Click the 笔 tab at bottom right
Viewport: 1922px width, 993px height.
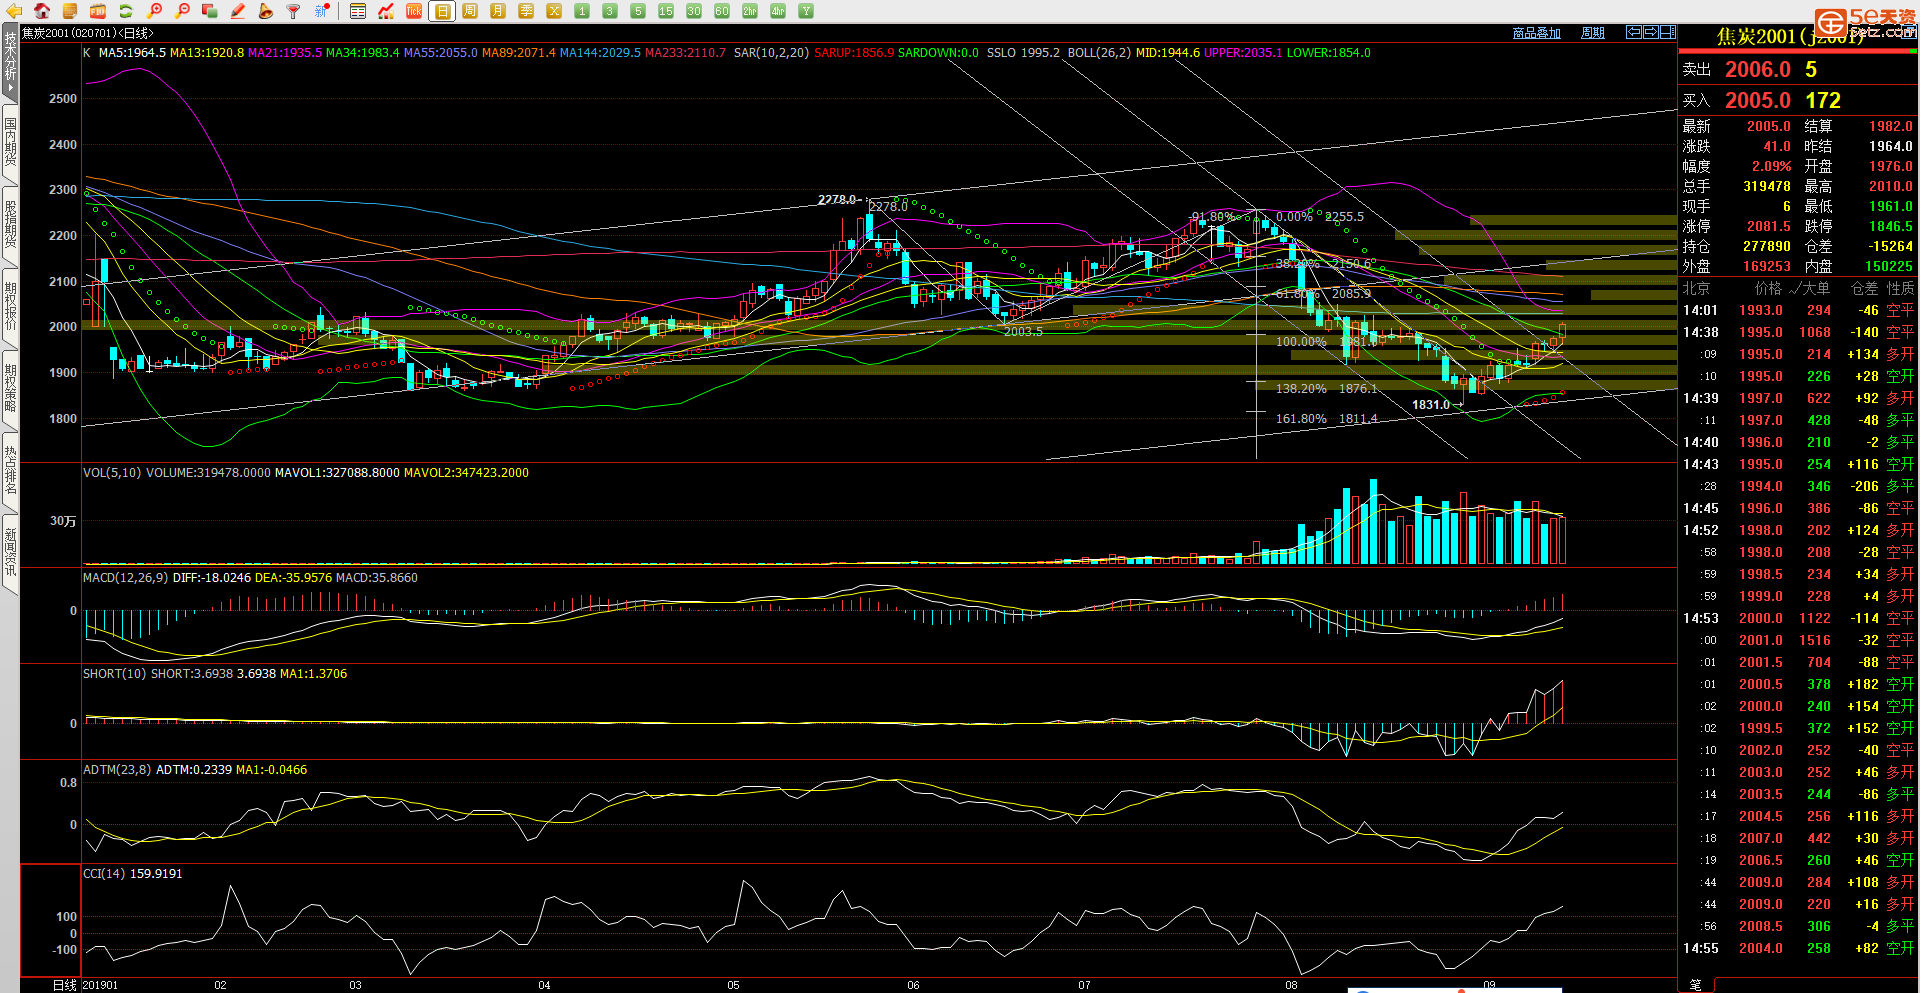coord(1696,985)
